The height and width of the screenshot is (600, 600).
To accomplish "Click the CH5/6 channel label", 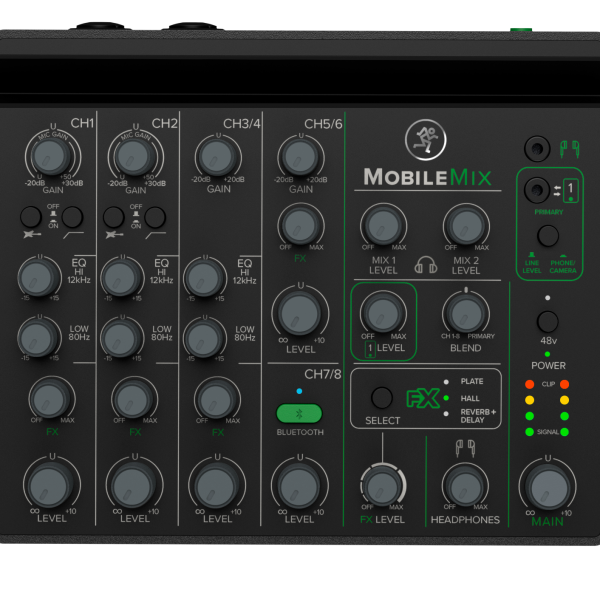I will click(323, 124).
